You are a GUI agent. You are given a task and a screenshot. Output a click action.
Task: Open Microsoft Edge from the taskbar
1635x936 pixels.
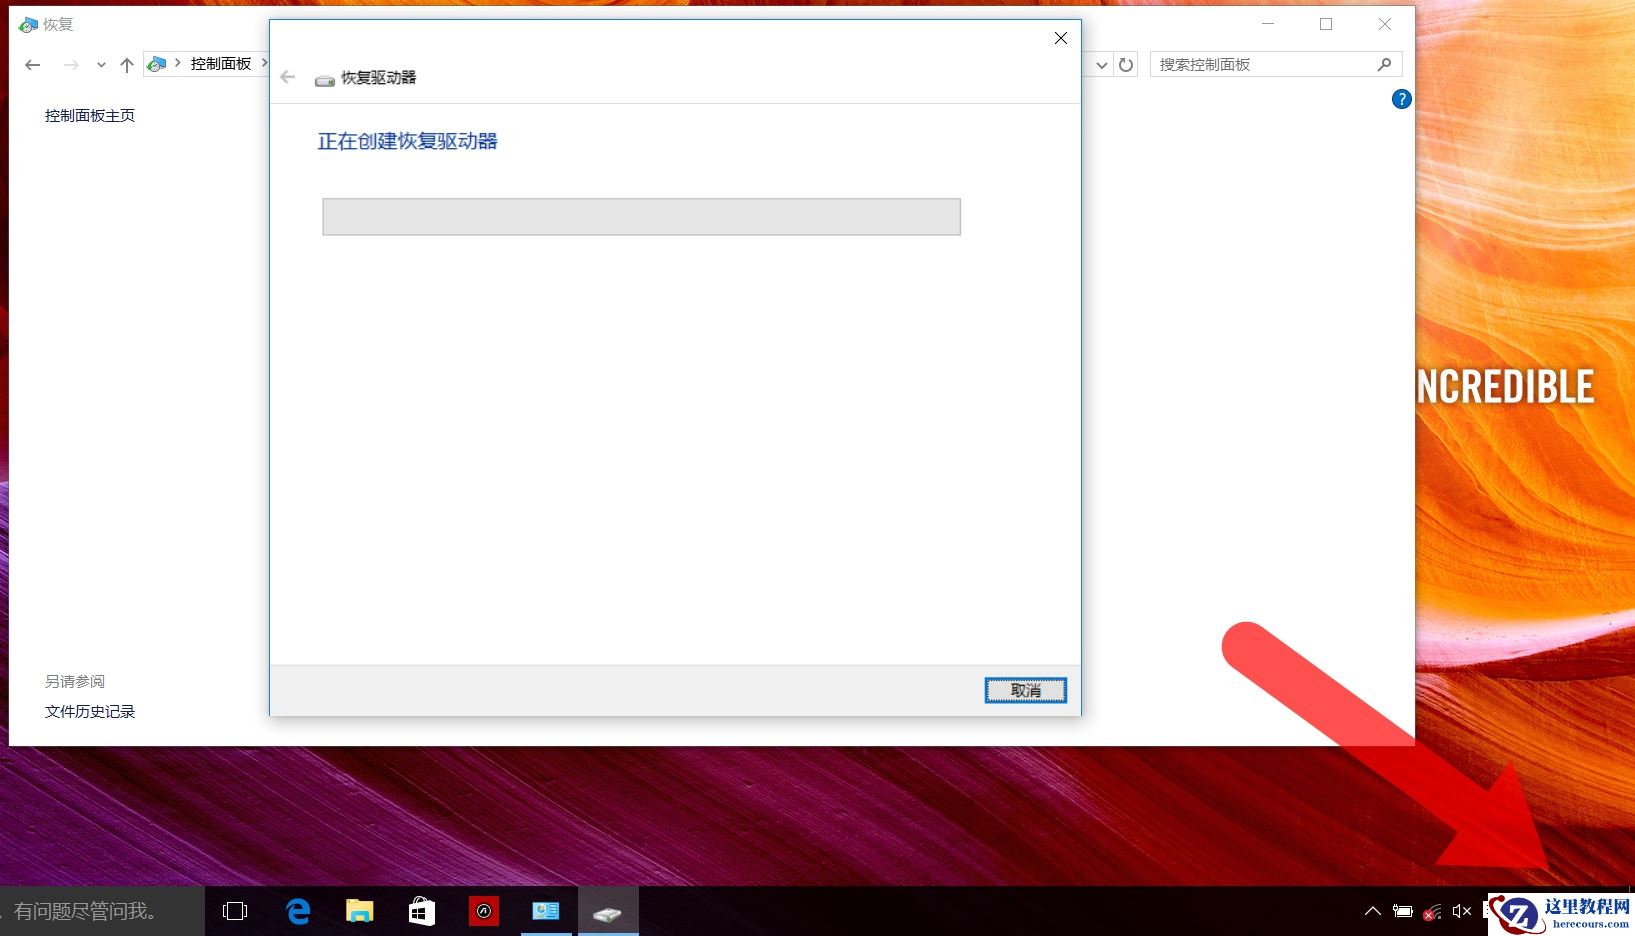[297, 911]
